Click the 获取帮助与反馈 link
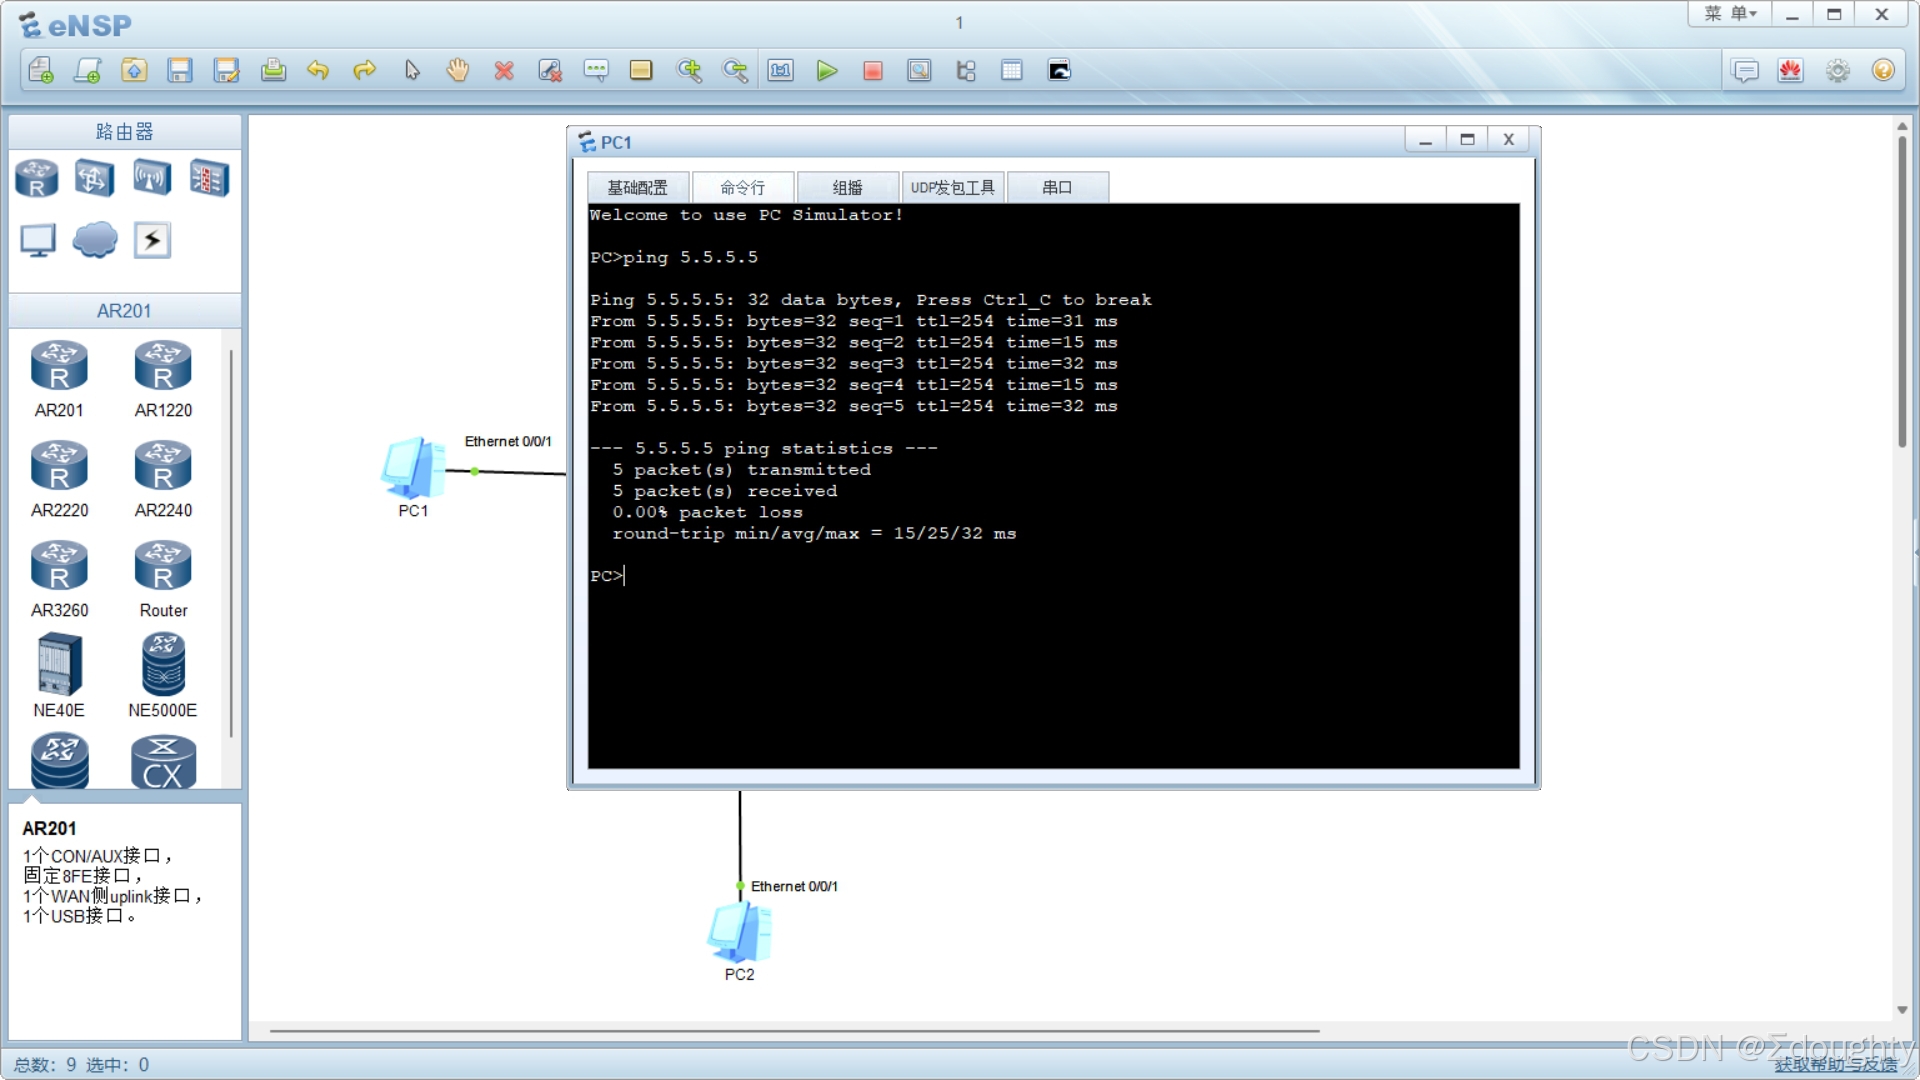Screen dimensions: 1920x1080 [1836, 1065]
